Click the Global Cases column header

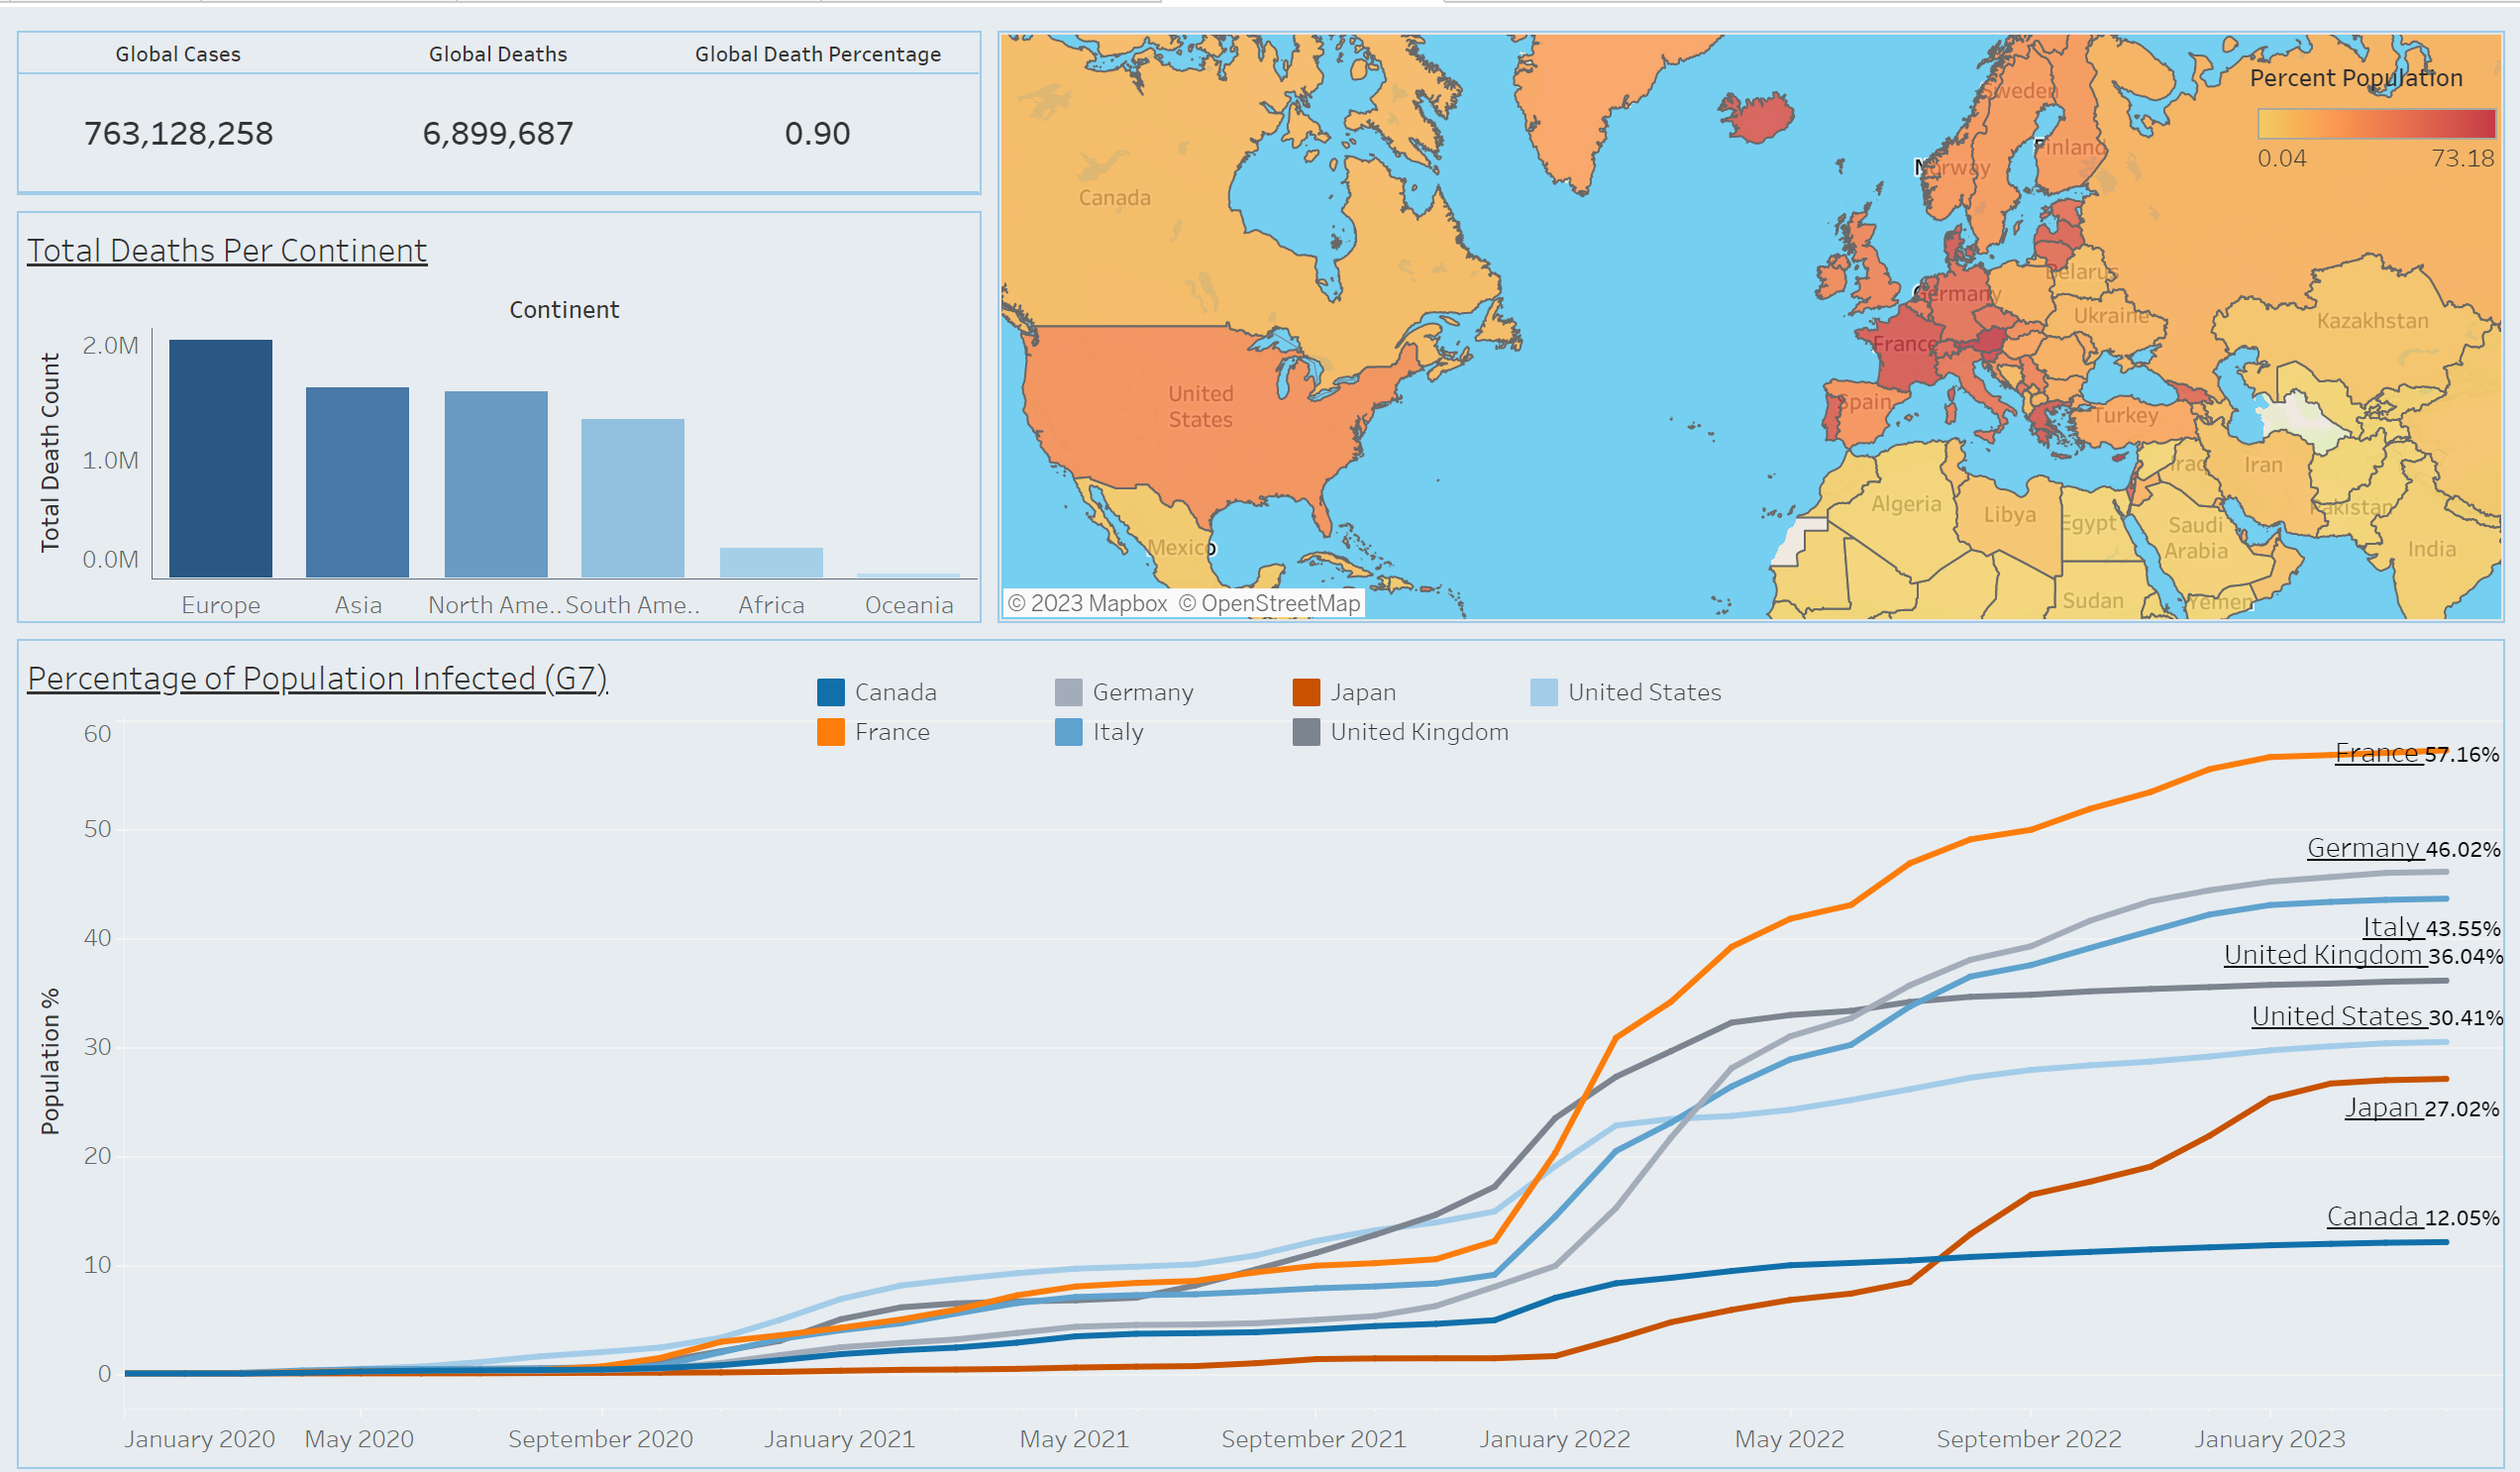click(x=178, y=54)
